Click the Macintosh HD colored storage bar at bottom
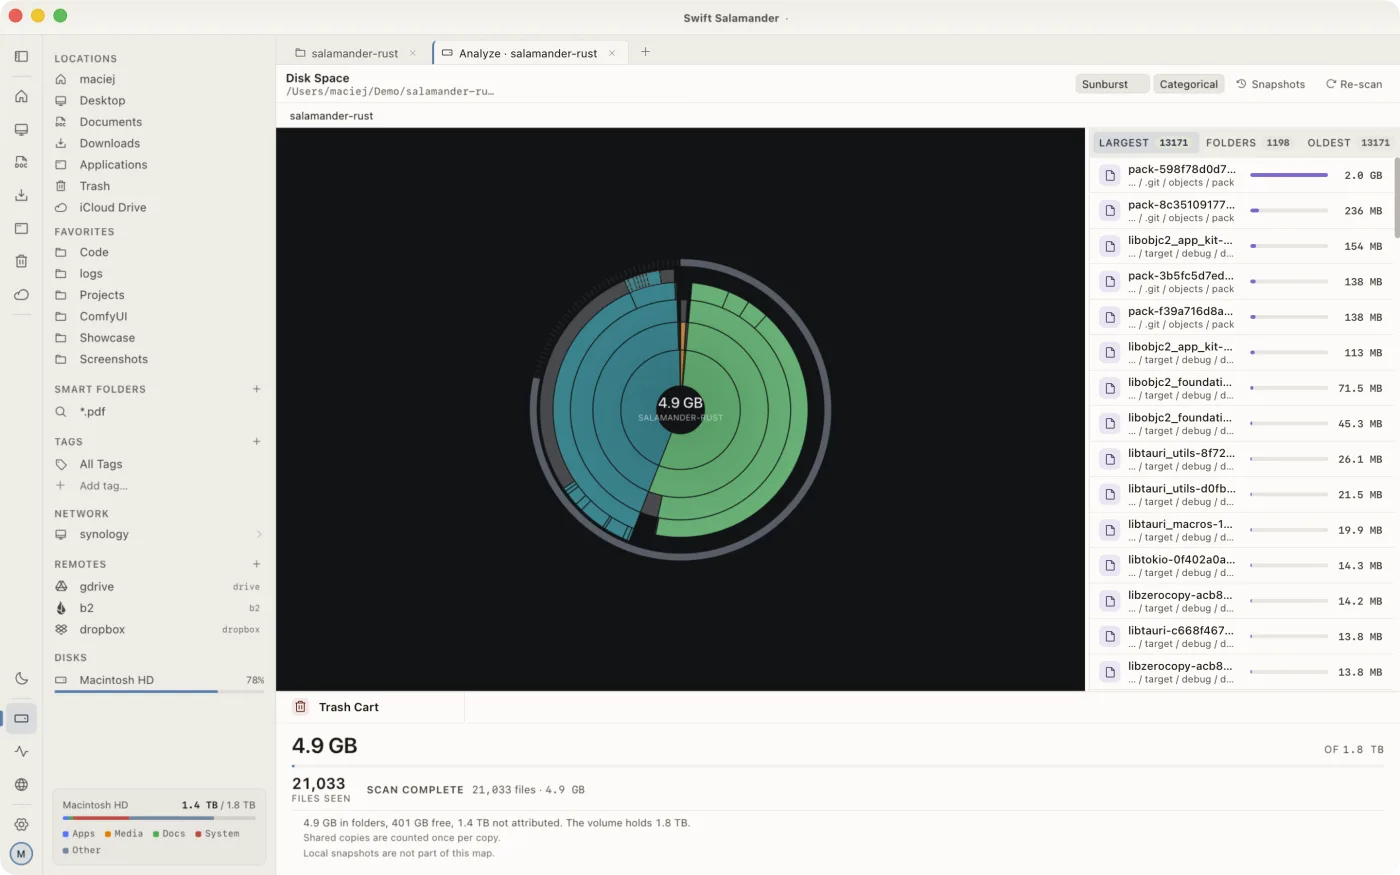This screenshot has width=1400, height=875. click(x=159, y=818)
